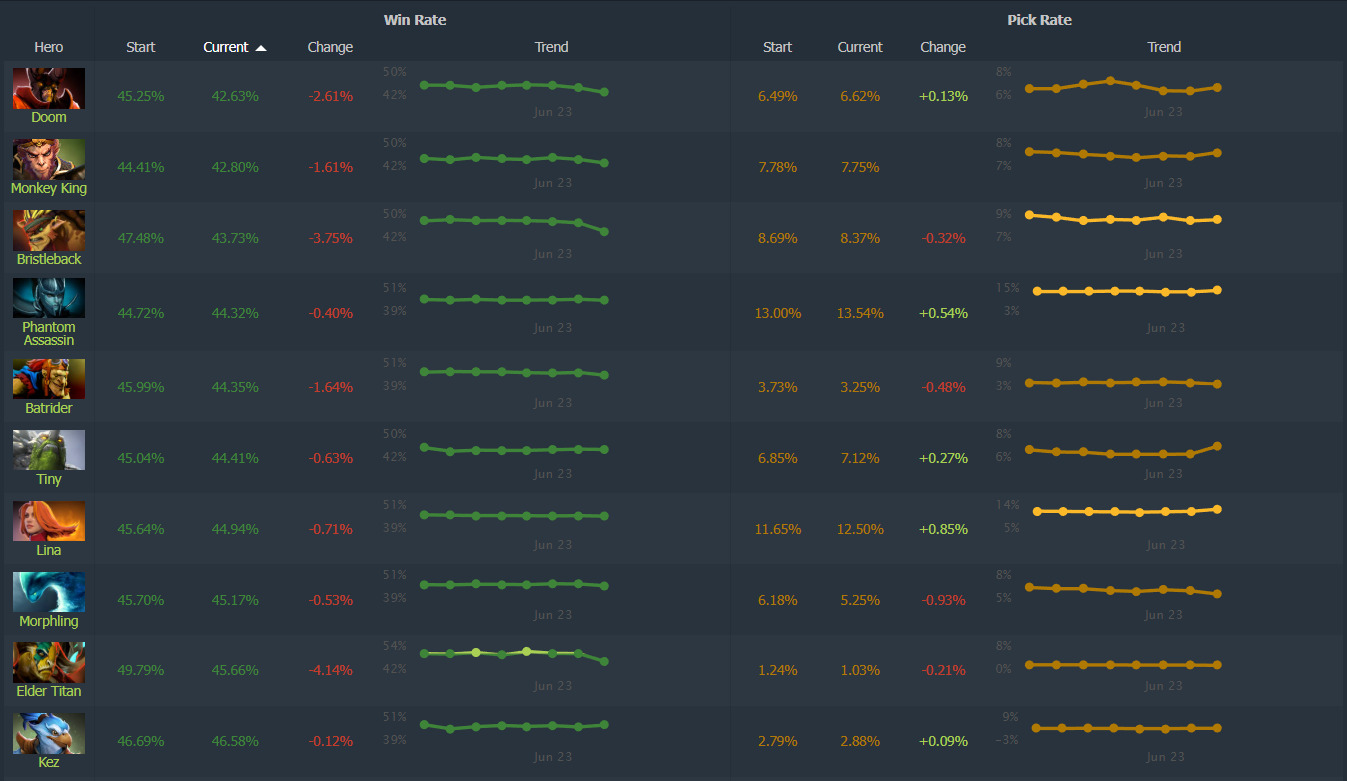Click the Kez hero name link
1347x781 pixels.
tap(48, 762)
